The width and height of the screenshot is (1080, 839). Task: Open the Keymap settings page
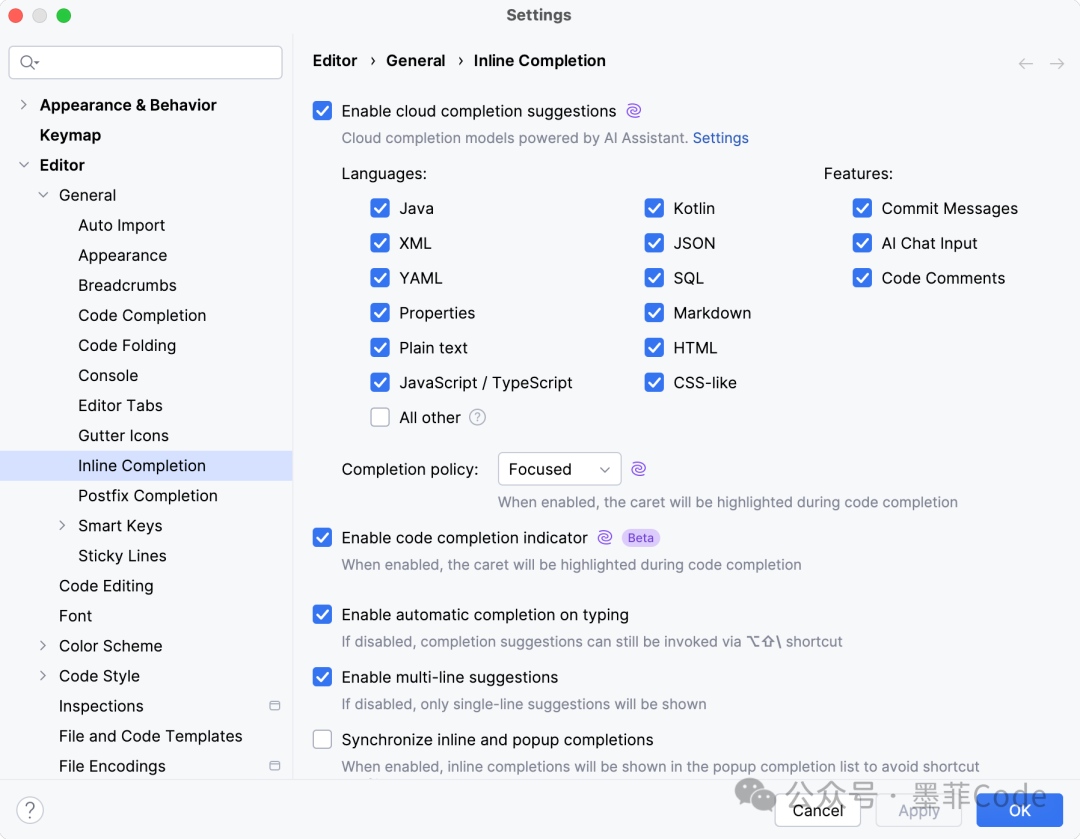click(x=70, y=135)
